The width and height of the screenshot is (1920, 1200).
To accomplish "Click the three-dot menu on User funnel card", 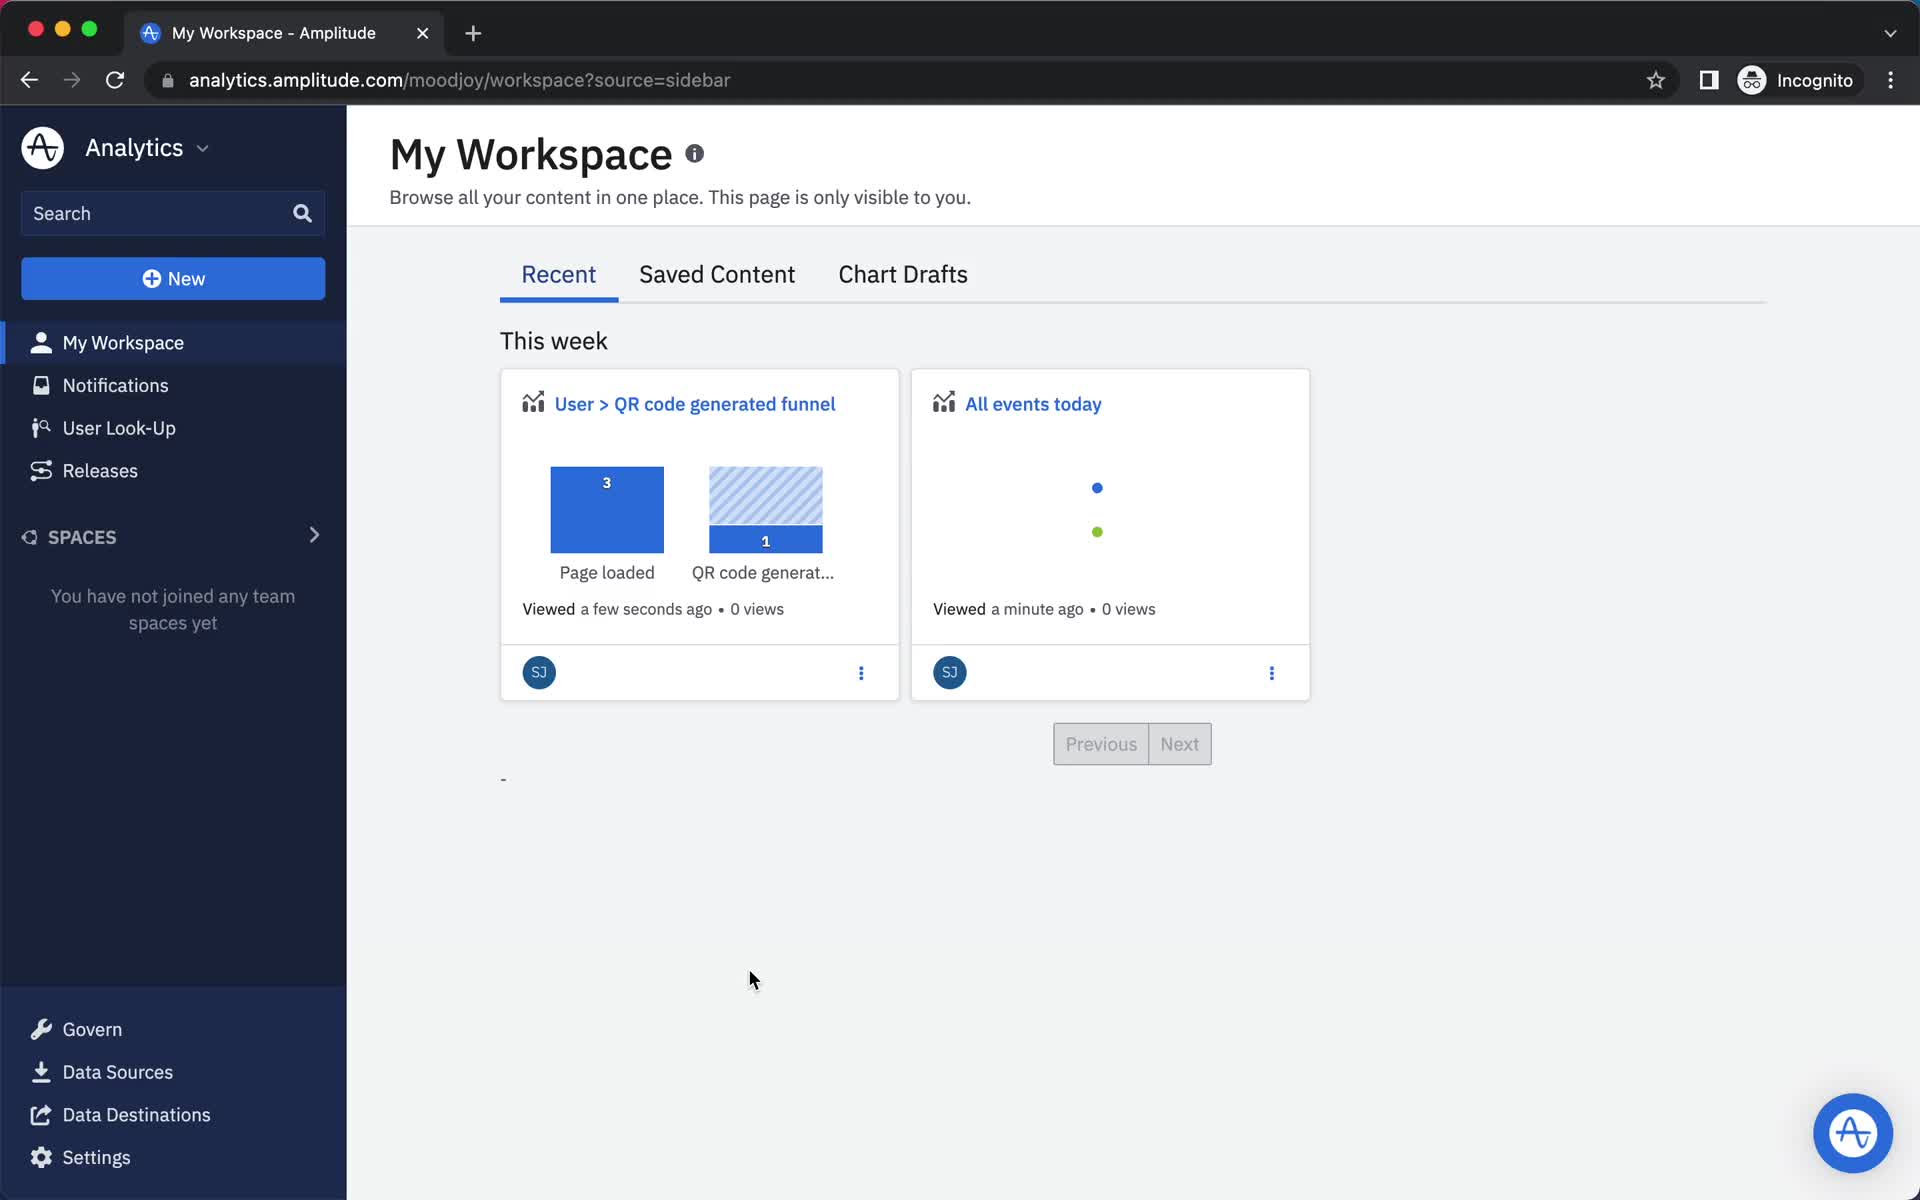I will tap(860, 672).
